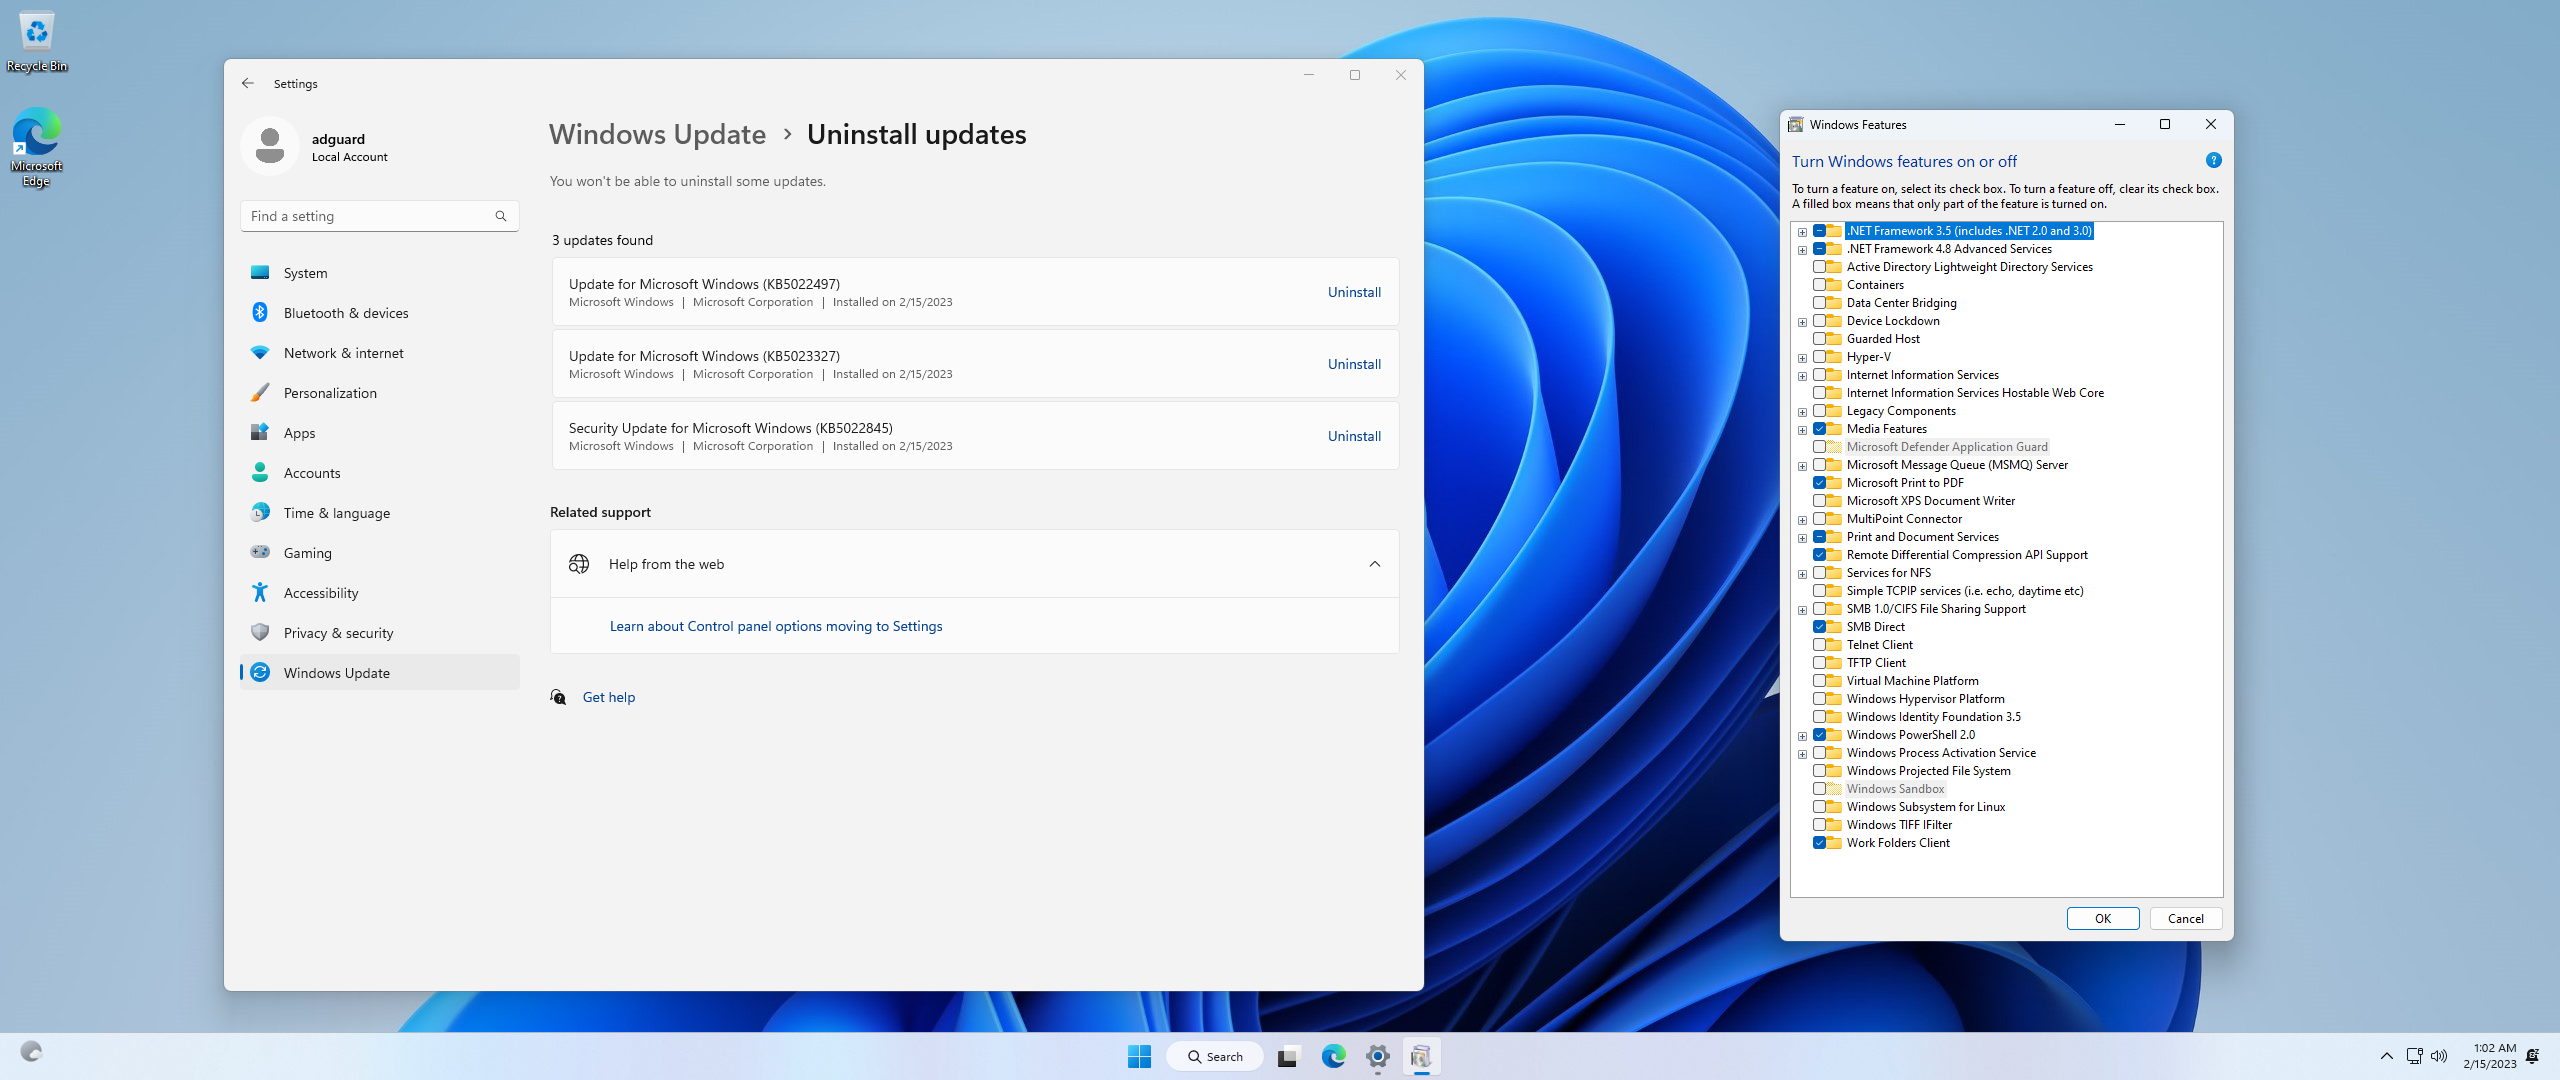The width and height of the screenshot is (2560, 1080).
Task: Uncheck Microsoft Print to PDF
Action: tap(1819, 483)
